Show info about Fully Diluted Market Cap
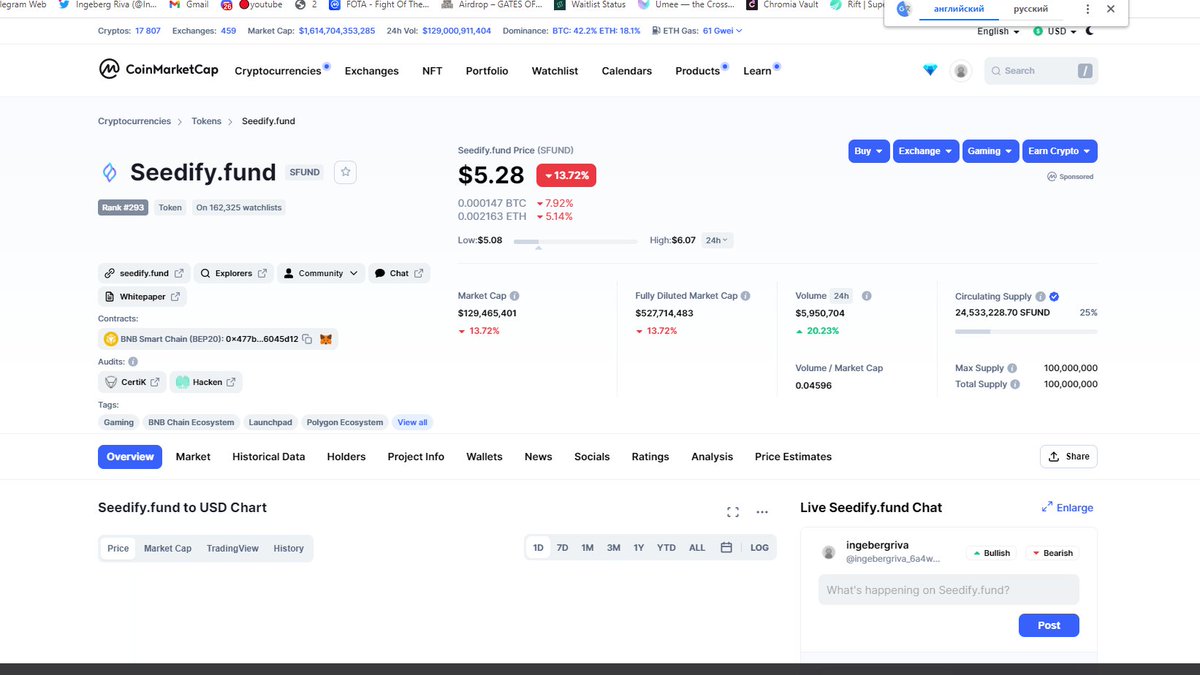Image resolution: width=1200 pixels, height=675 pixels. [746, 296]
